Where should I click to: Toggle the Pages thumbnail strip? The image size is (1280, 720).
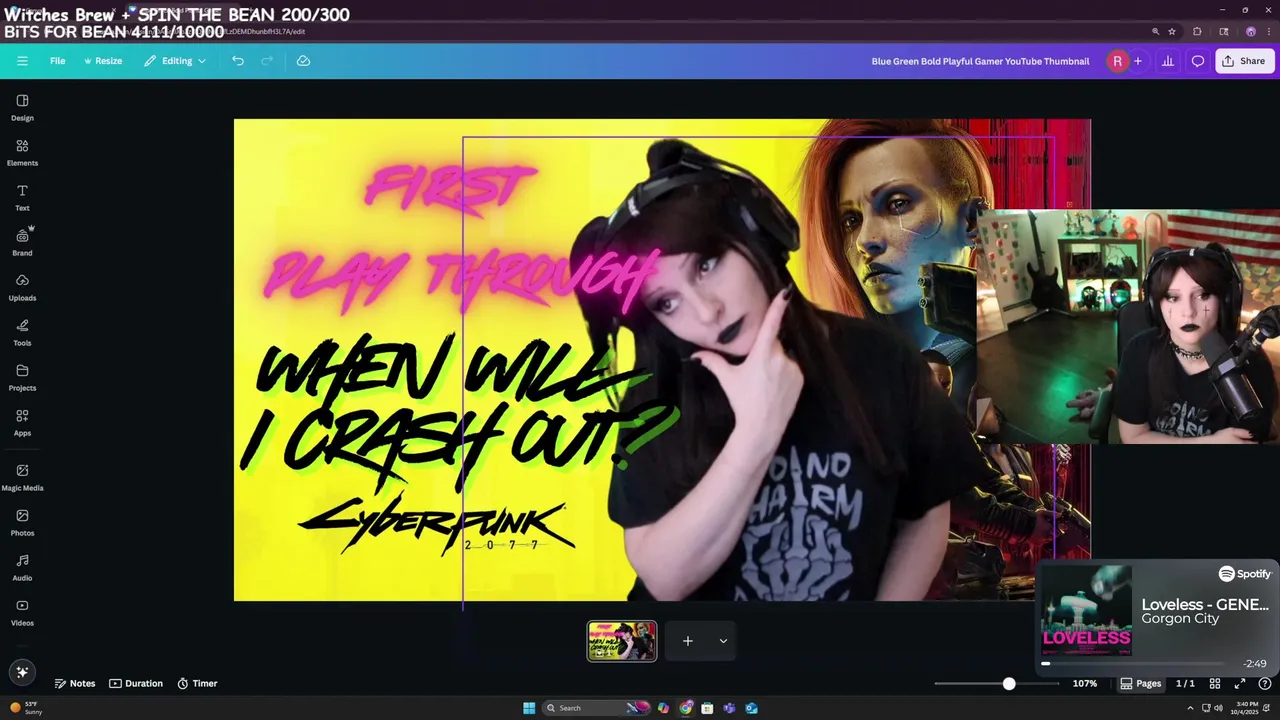point(1141,684)
